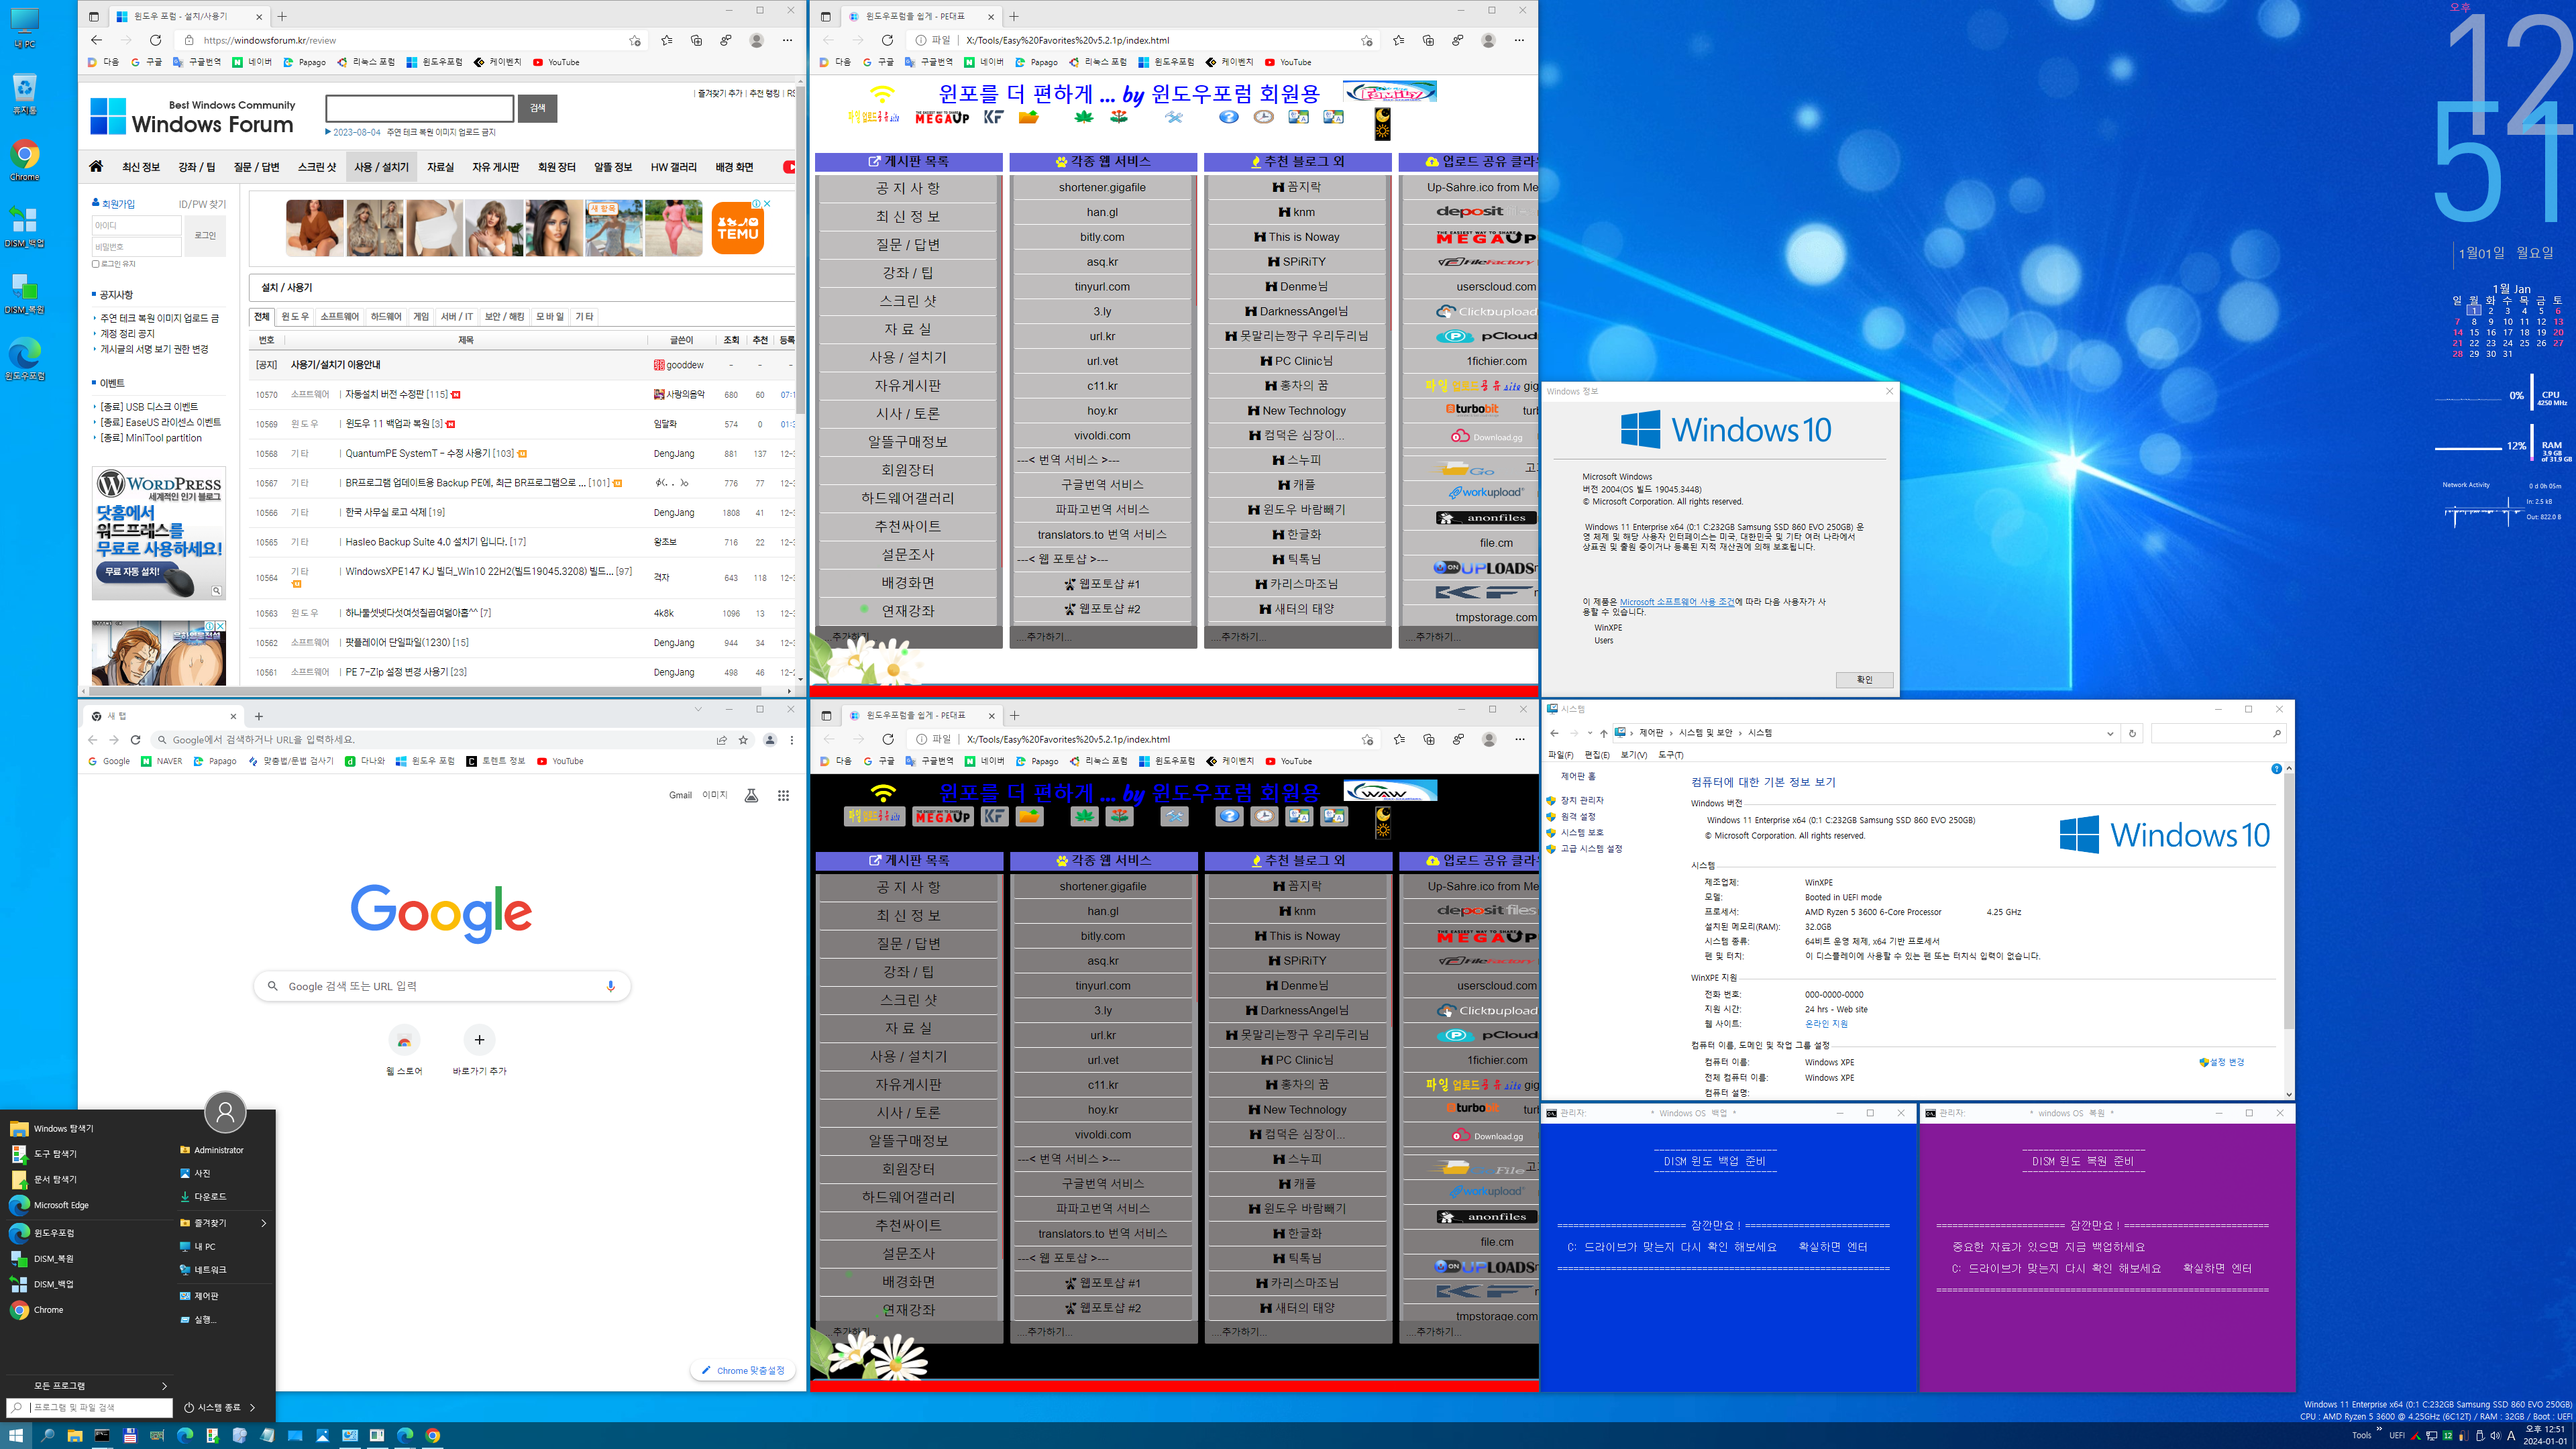
Task: Expand 즐겨찾기 submenu arrow in Start menu
Action: point(264,1223)
